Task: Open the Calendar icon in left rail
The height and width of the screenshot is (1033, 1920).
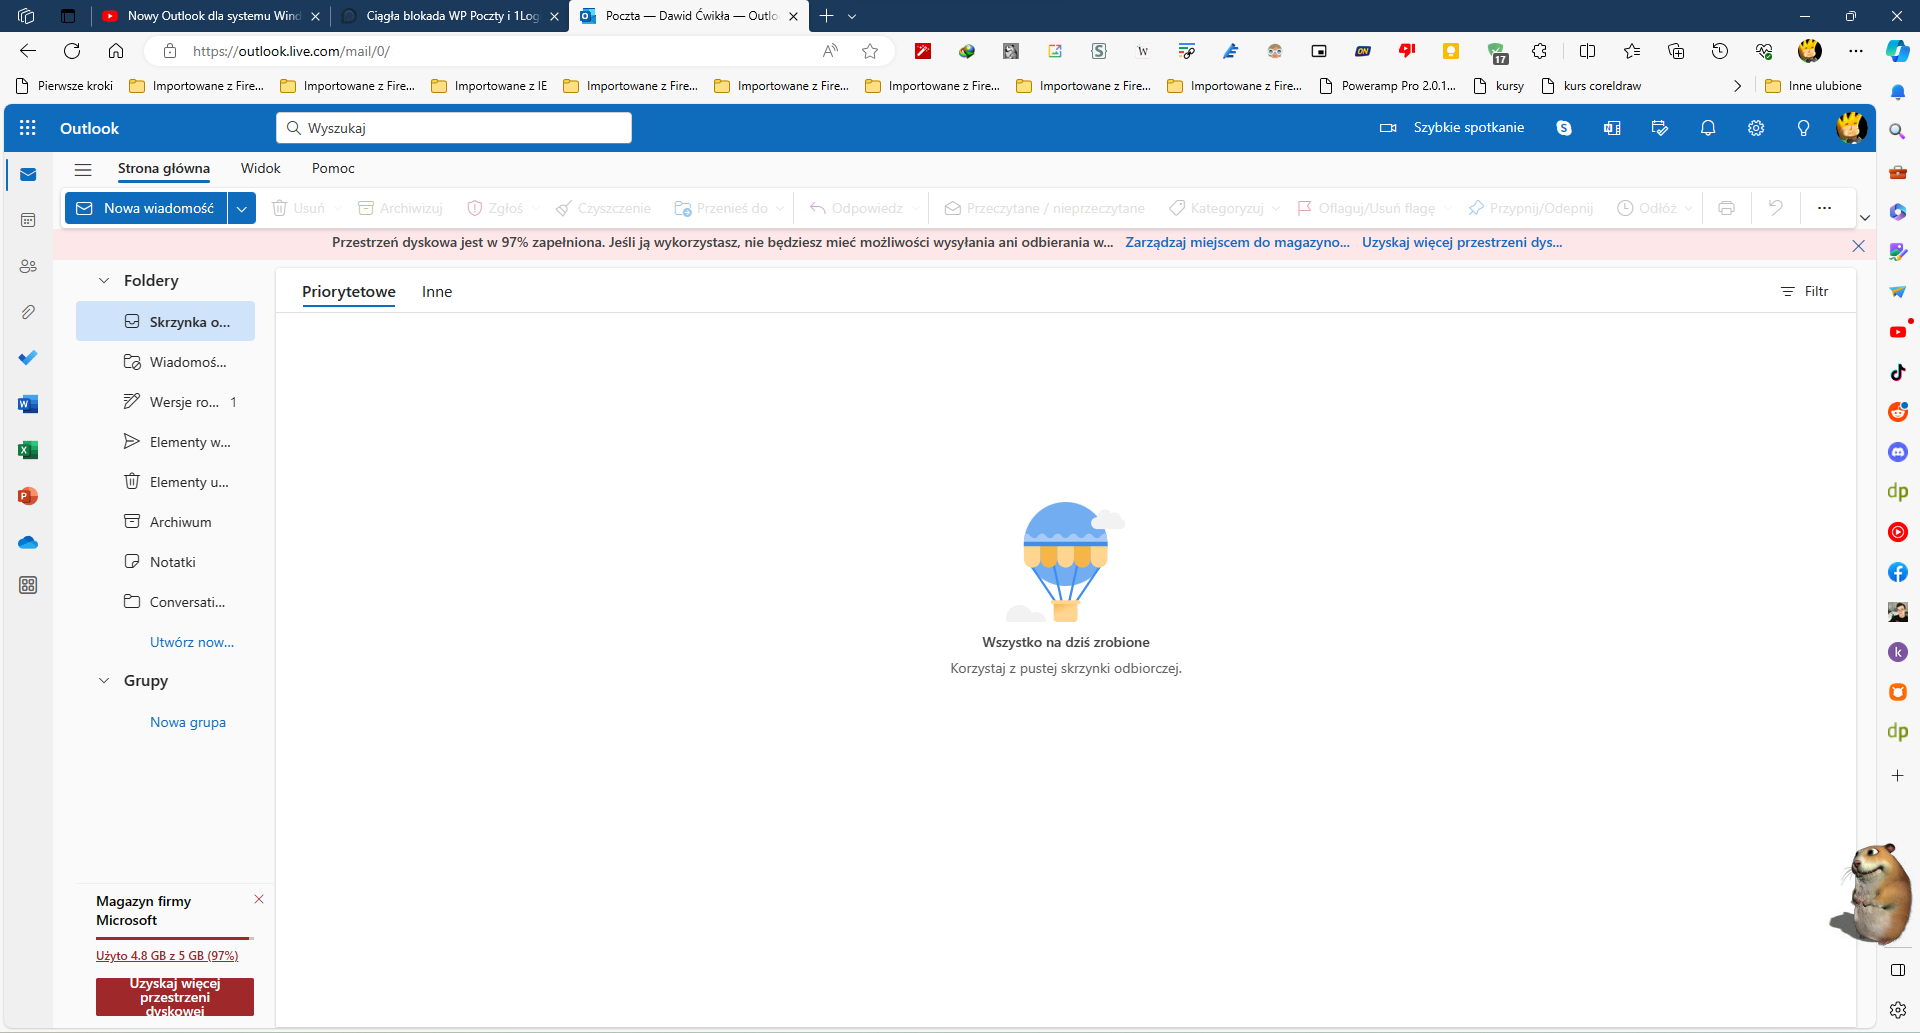Action: click(28, 220)
